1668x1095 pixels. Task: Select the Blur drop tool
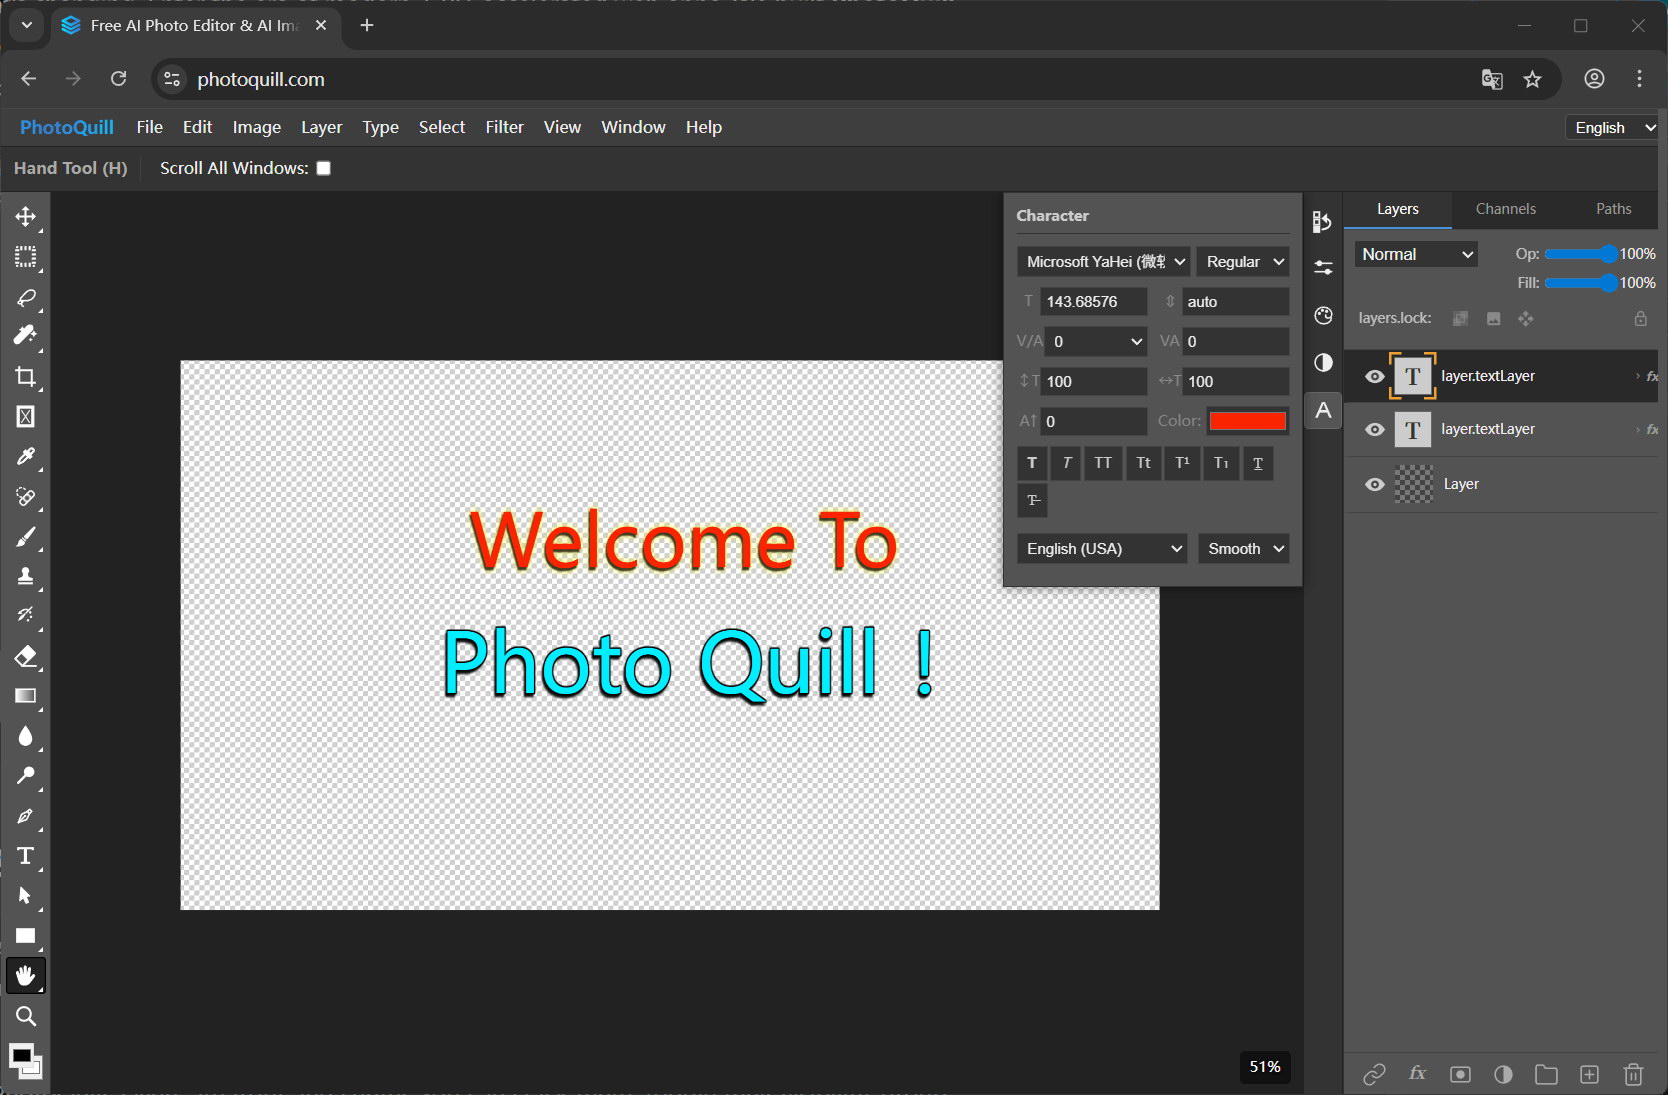click(x=26, y=737)
